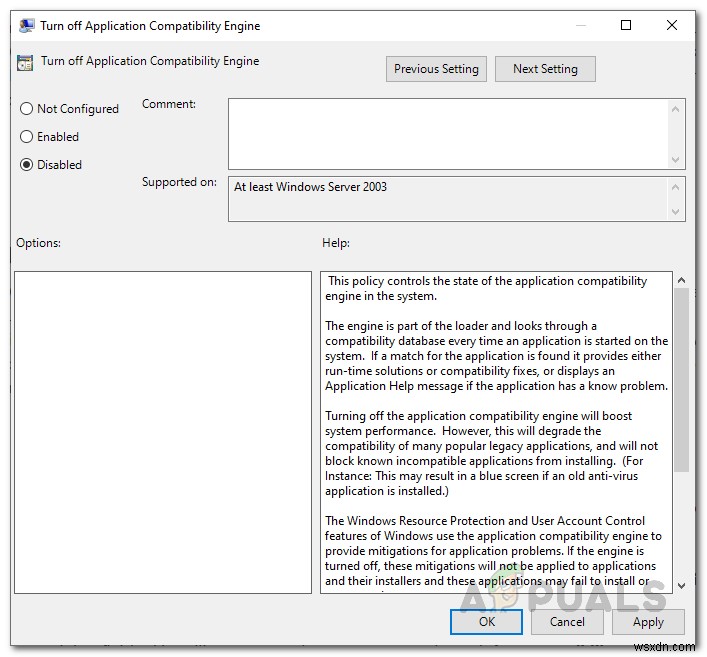Click the Supported on scroll-up arrow
Viewport: 707px width, 657px height.
pos(675,187)
